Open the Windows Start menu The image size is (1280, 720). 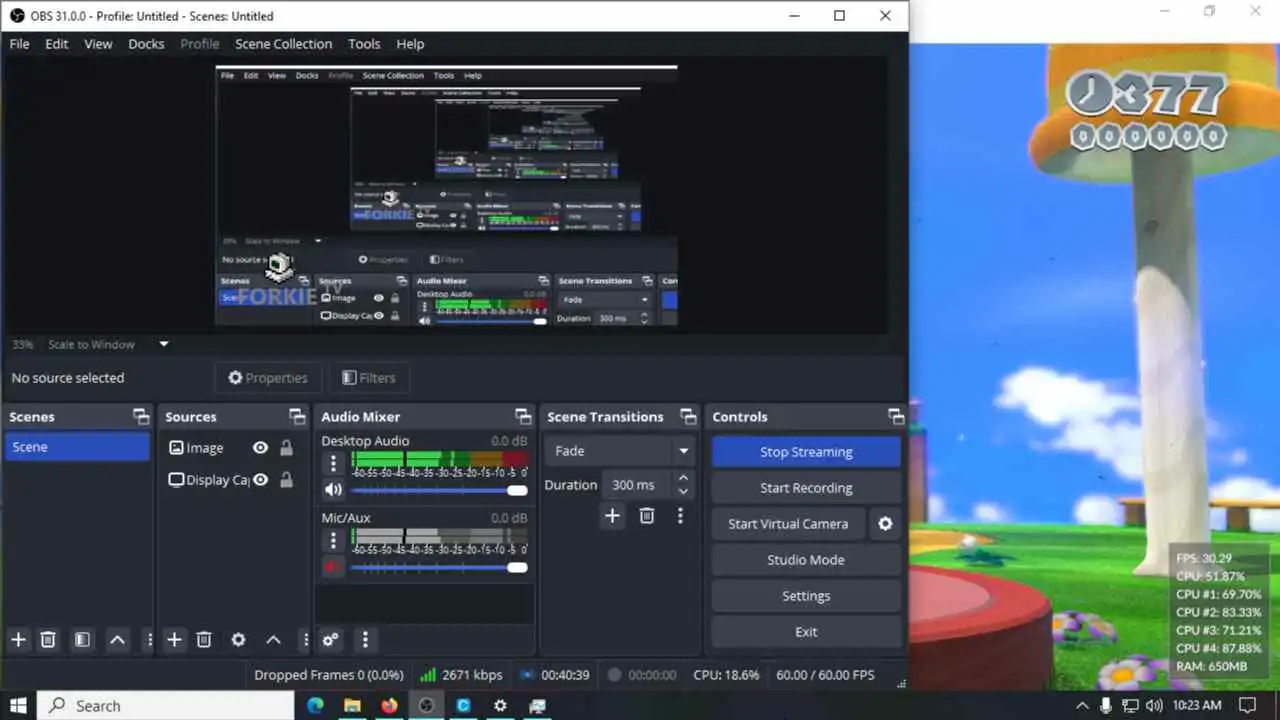(18, 705)
